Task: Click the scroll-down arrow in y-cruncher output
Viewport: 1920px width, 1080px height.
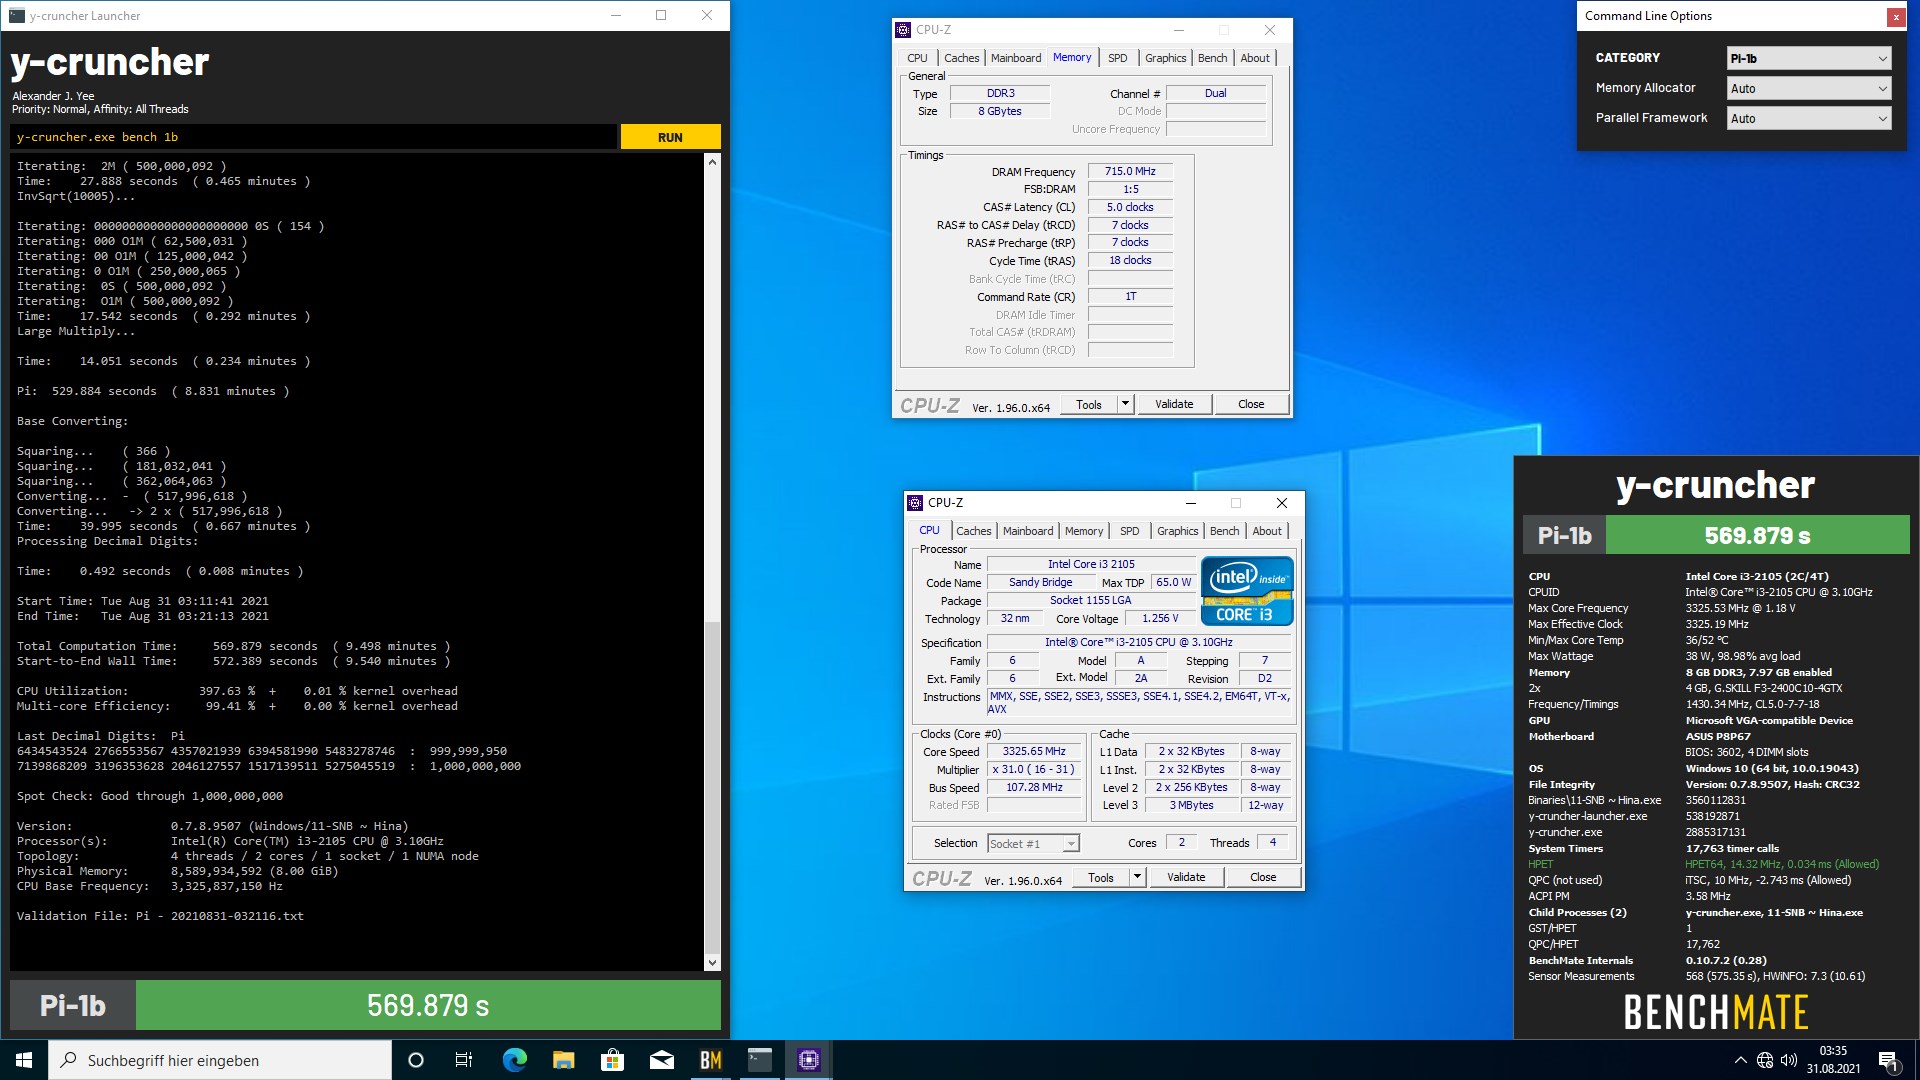Action: (x=712, y=962)
